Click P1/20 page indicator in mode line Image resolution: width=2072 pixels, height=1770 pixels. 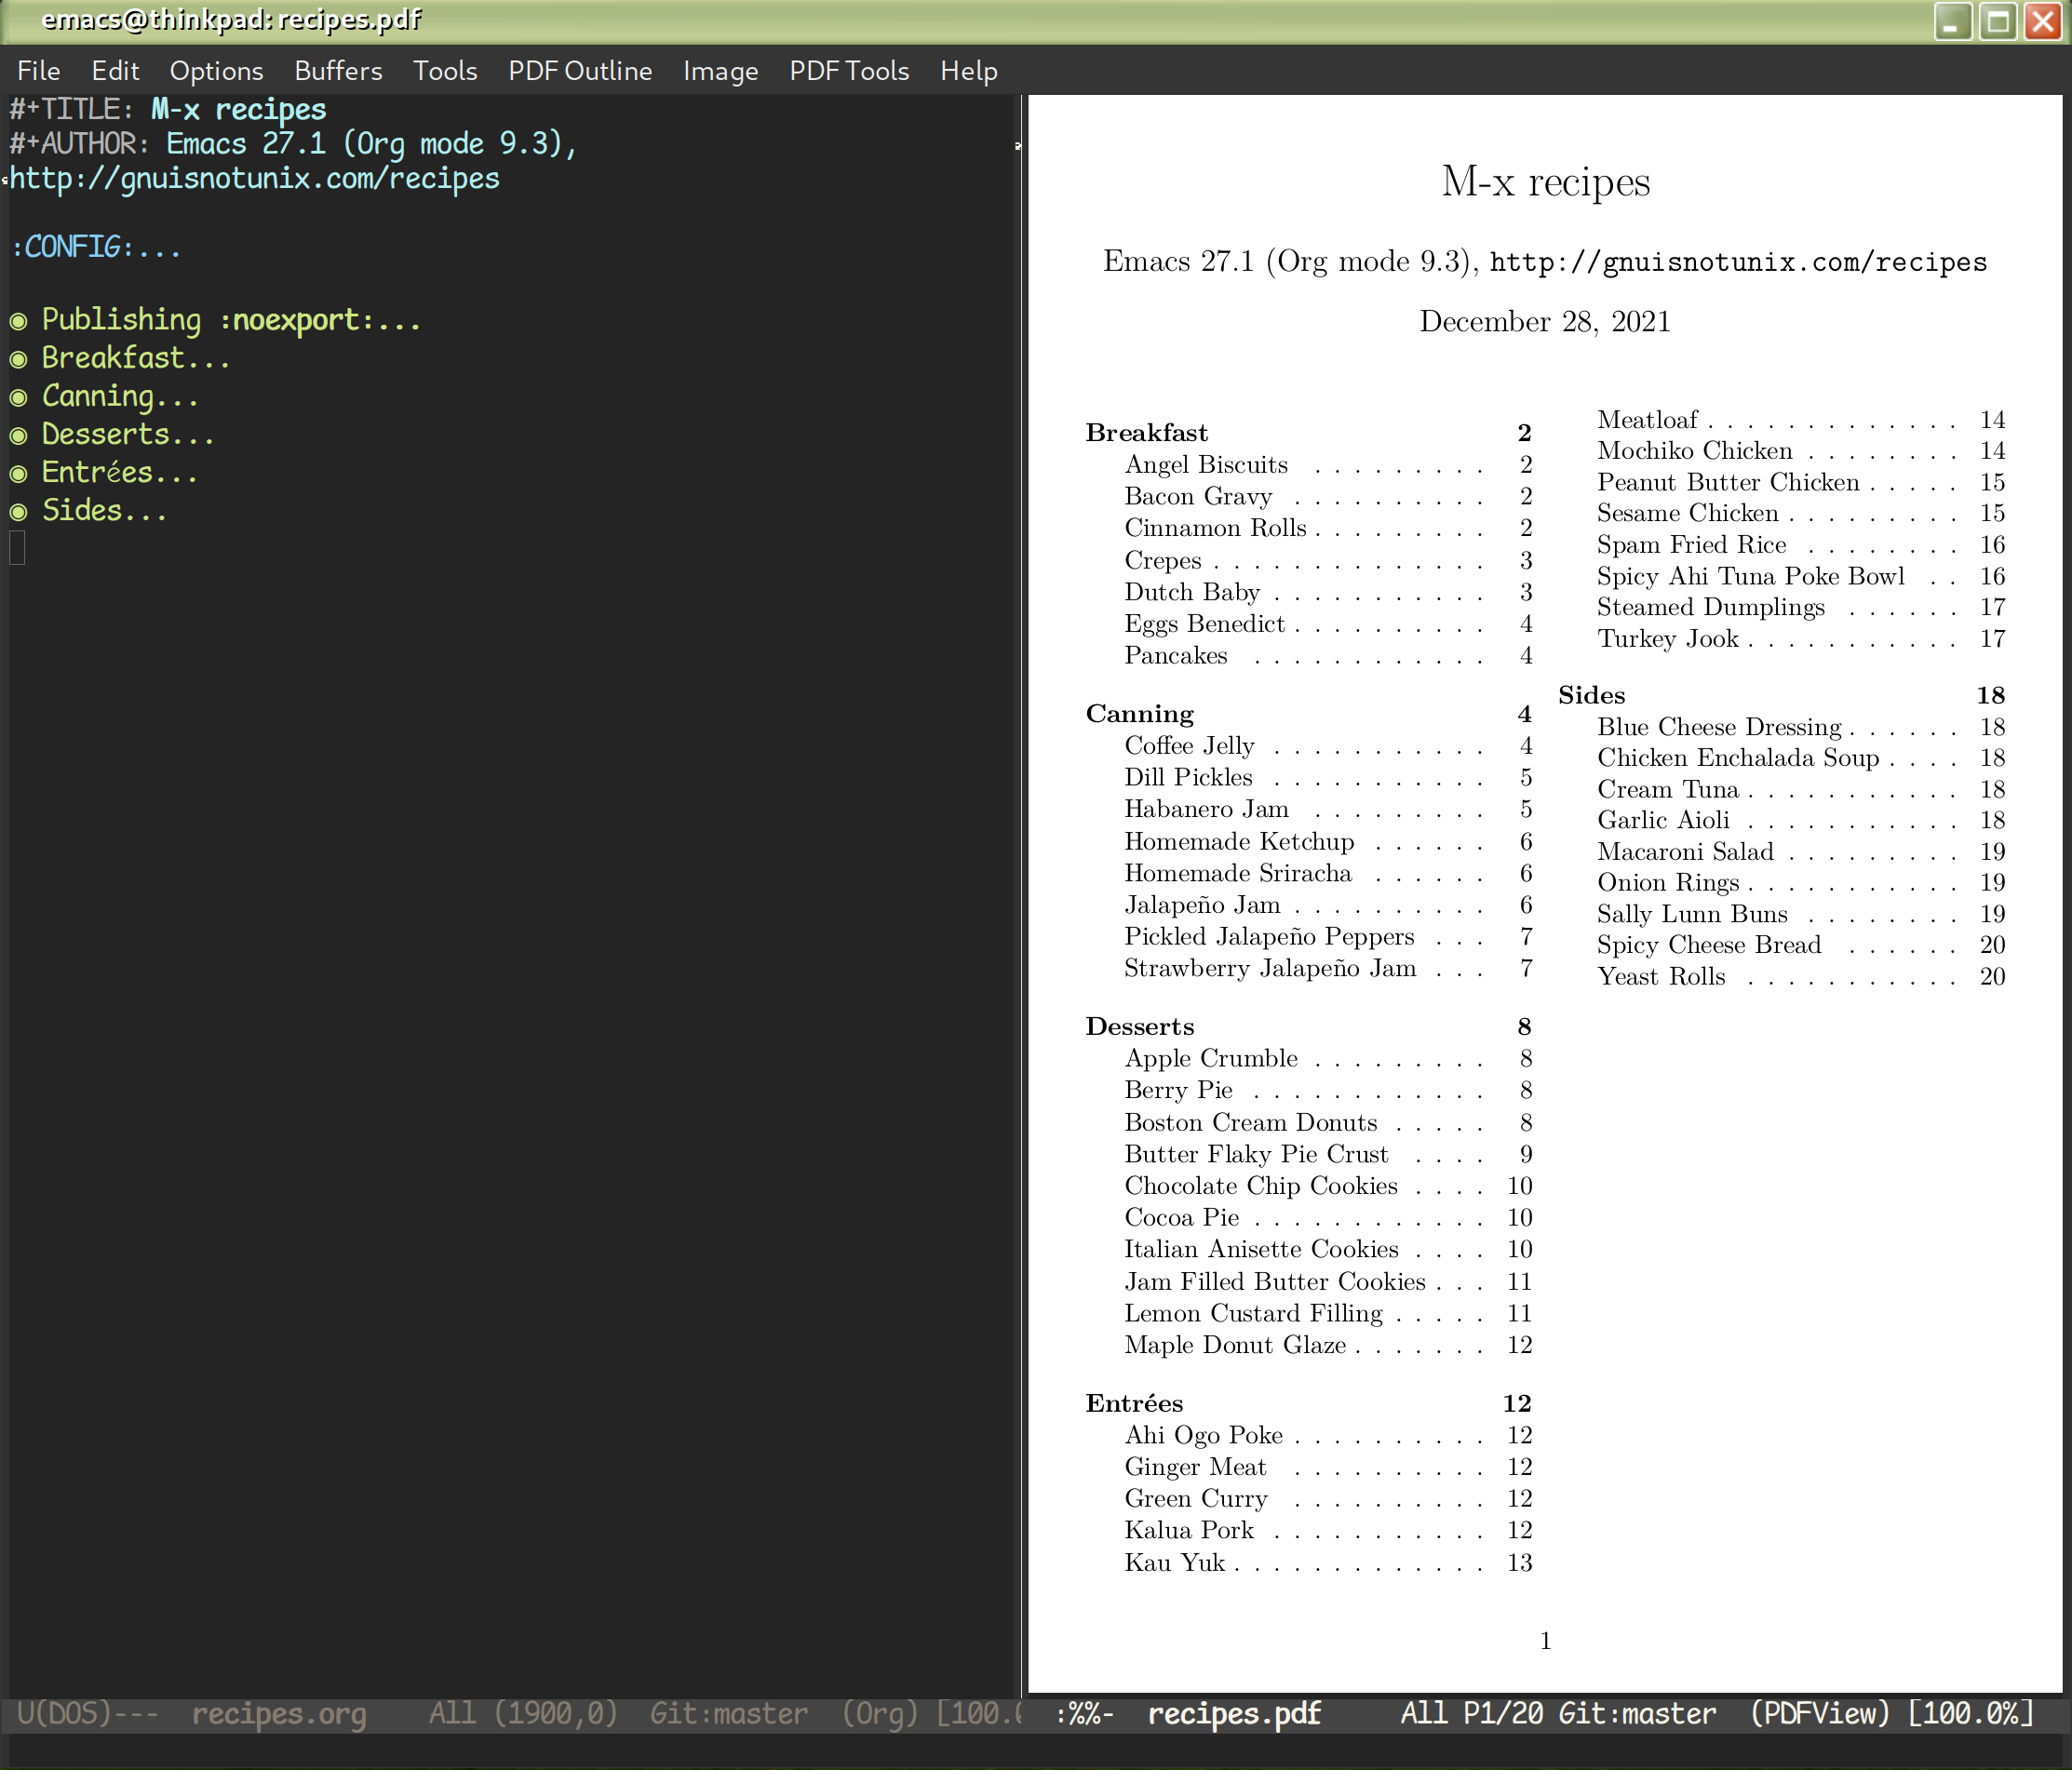click(1503, 1714)
